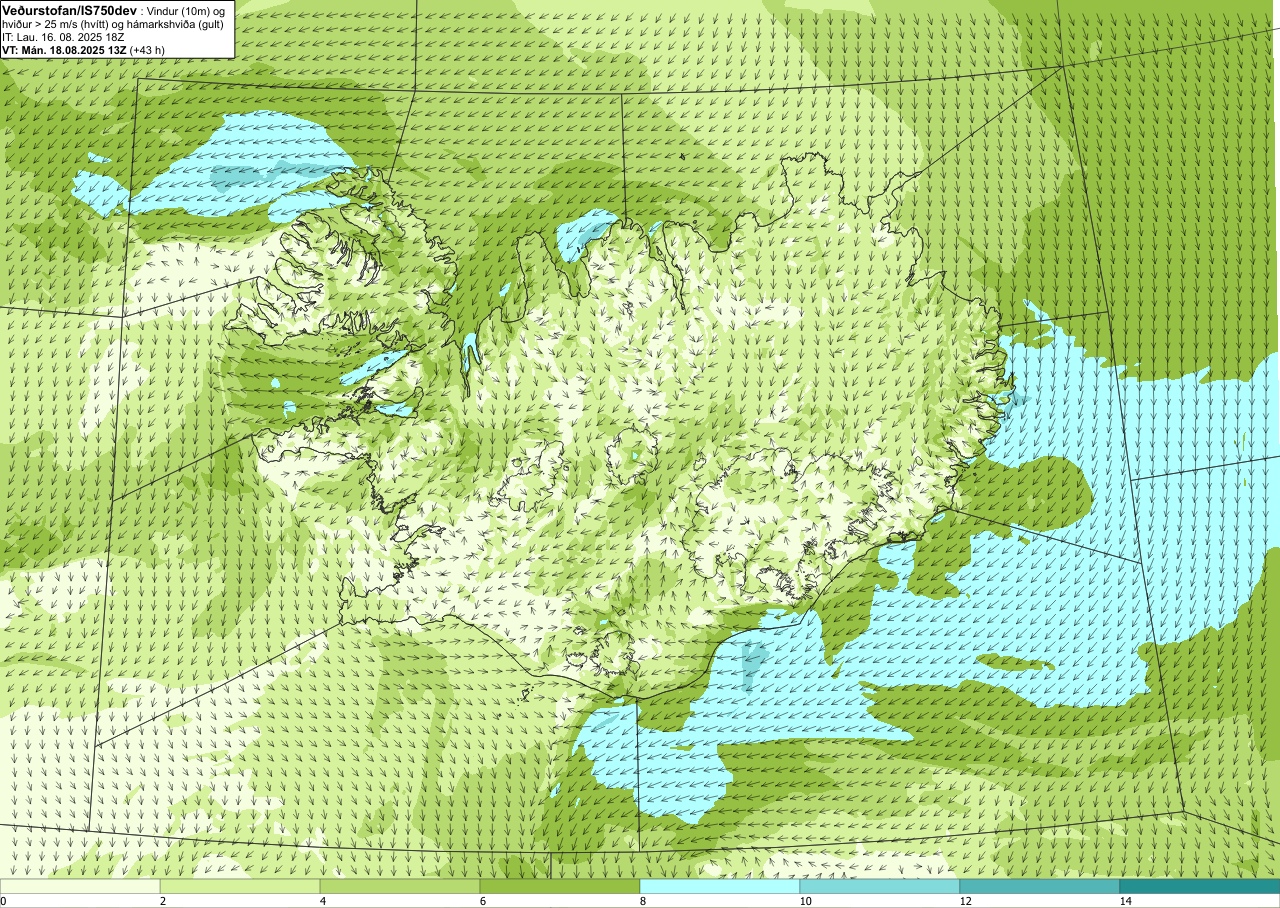Click the legend number '12'

(x=966, y=901)
